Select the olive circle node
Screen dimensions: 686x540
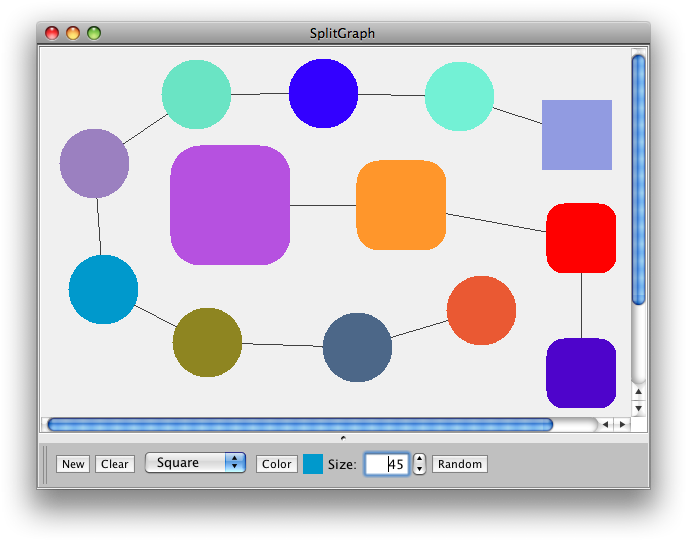[x=207, y=342]
